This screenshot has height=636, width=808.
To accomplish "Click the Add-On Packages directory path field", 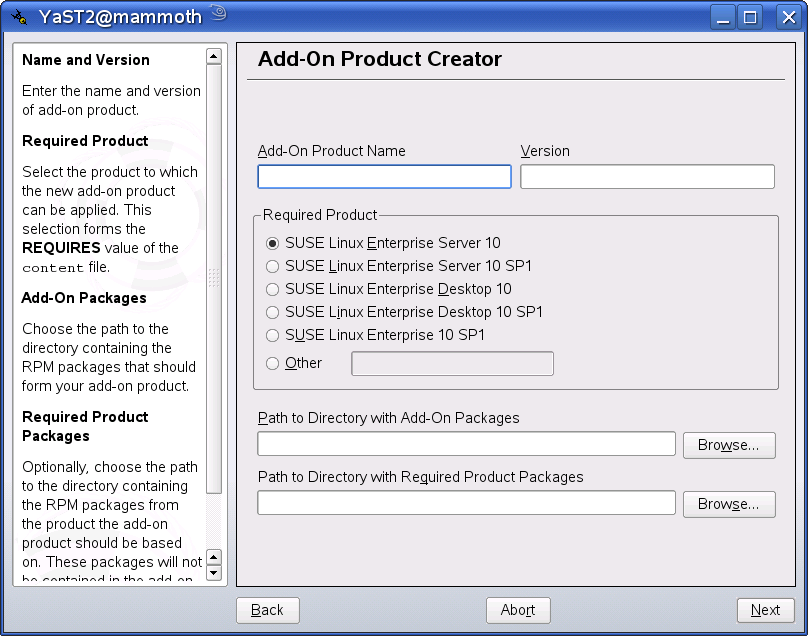I will click(466, 444).
